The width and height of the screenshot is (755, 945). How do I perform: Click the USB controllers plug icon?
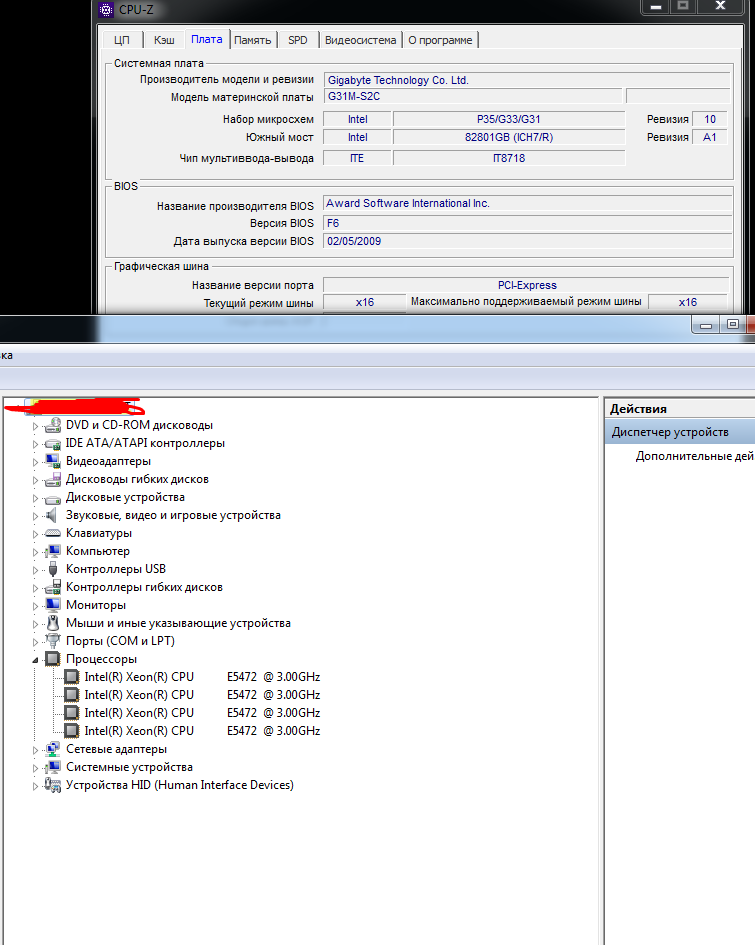coord(53,570)
